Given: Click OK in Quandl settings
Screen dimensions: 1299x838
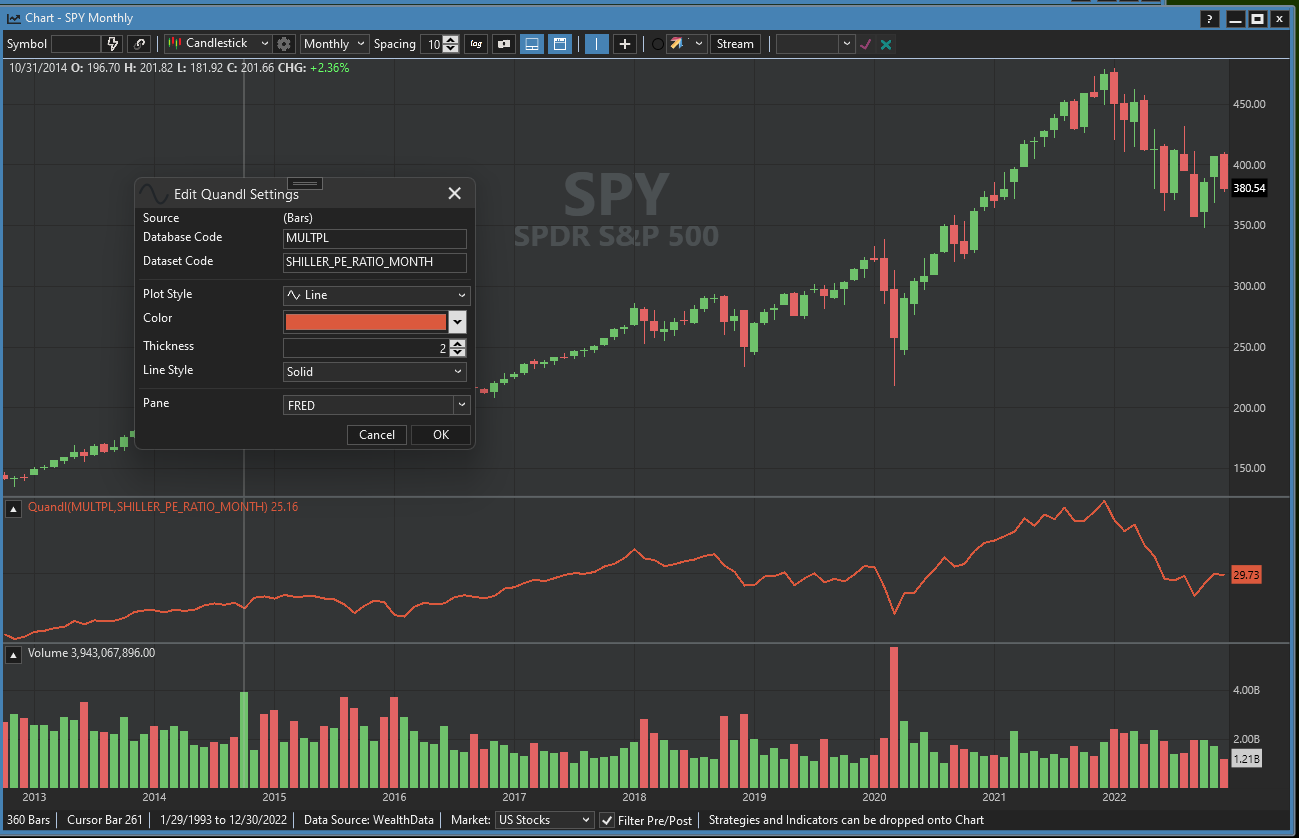Looking at the screenshot, I should click(441, 434).
